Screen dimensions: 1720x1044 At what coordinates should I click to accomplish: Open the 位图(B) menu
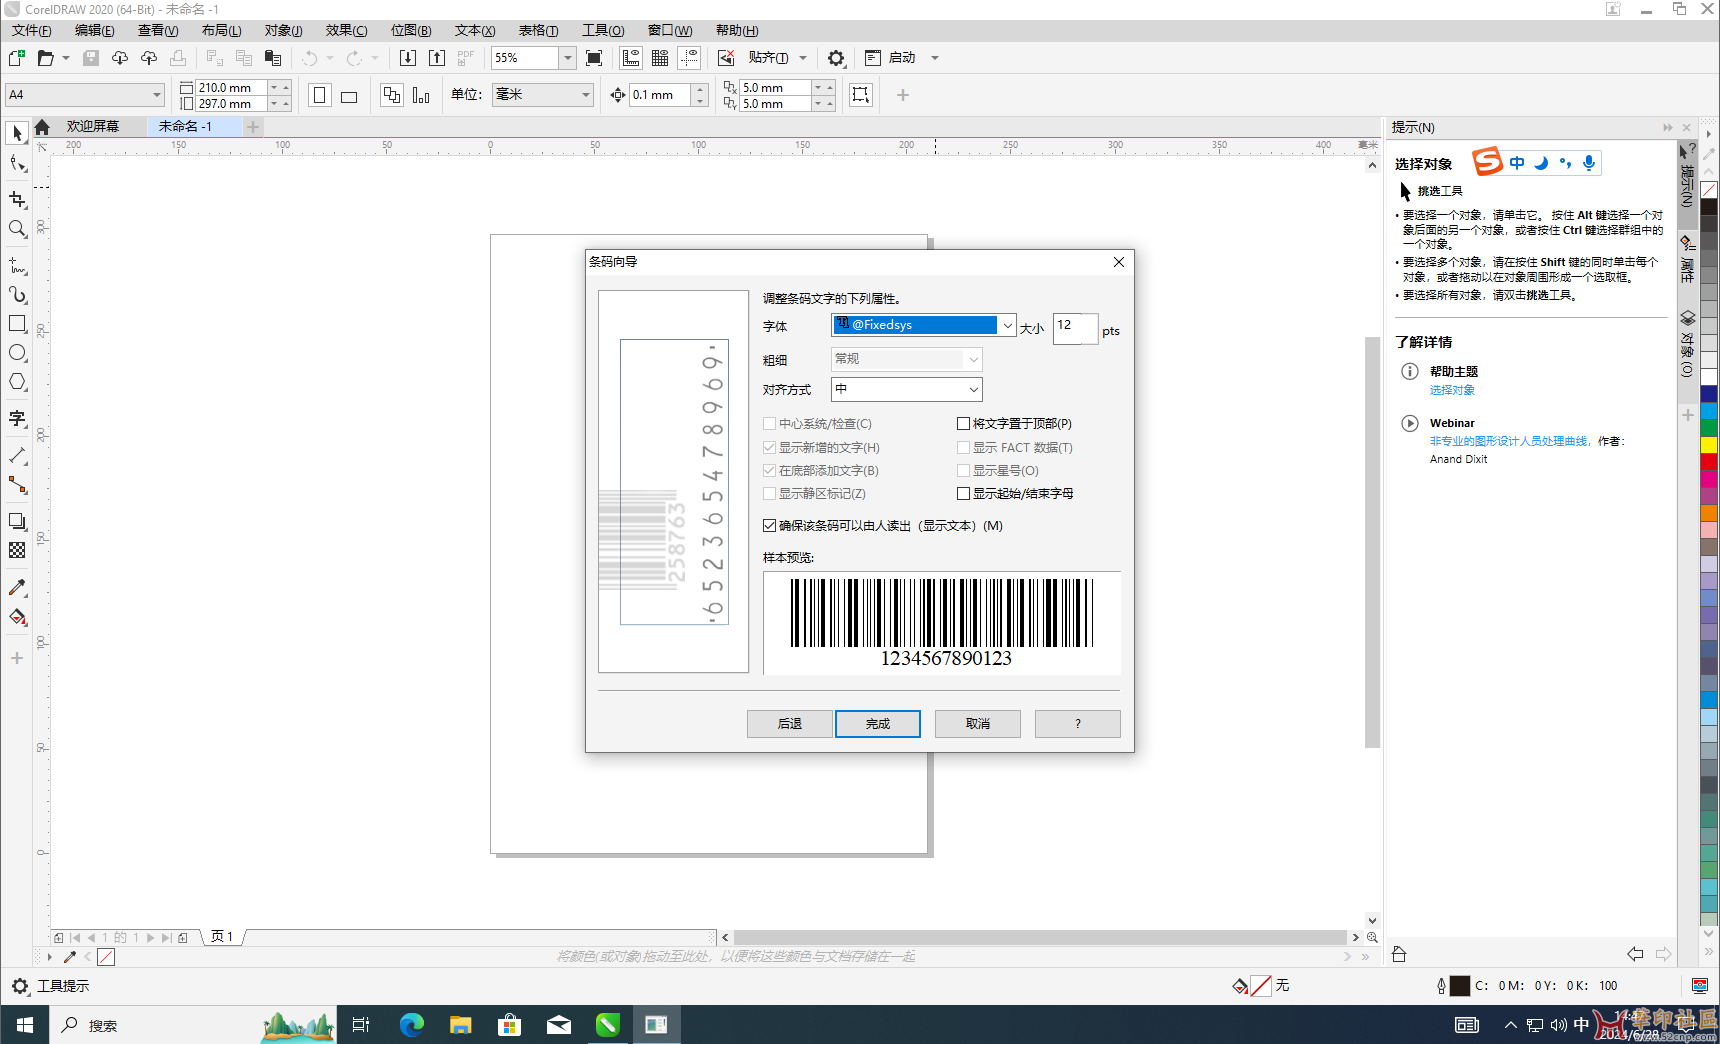pos(411,30)
